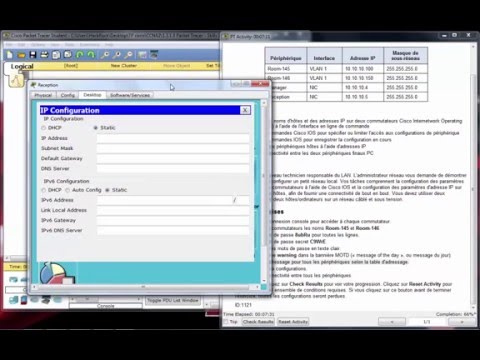The width and height of the screenshot is (480, 360).
Task: Click the DNS Server input field
Action: click(x=173, y=169)
